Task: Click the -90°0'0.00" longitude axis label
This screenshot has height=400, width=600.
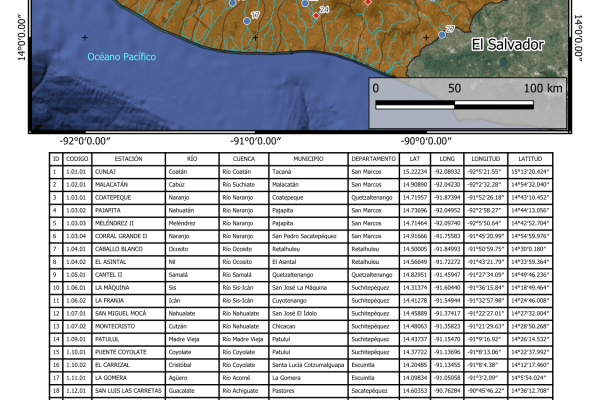Action: coord(426,141)
